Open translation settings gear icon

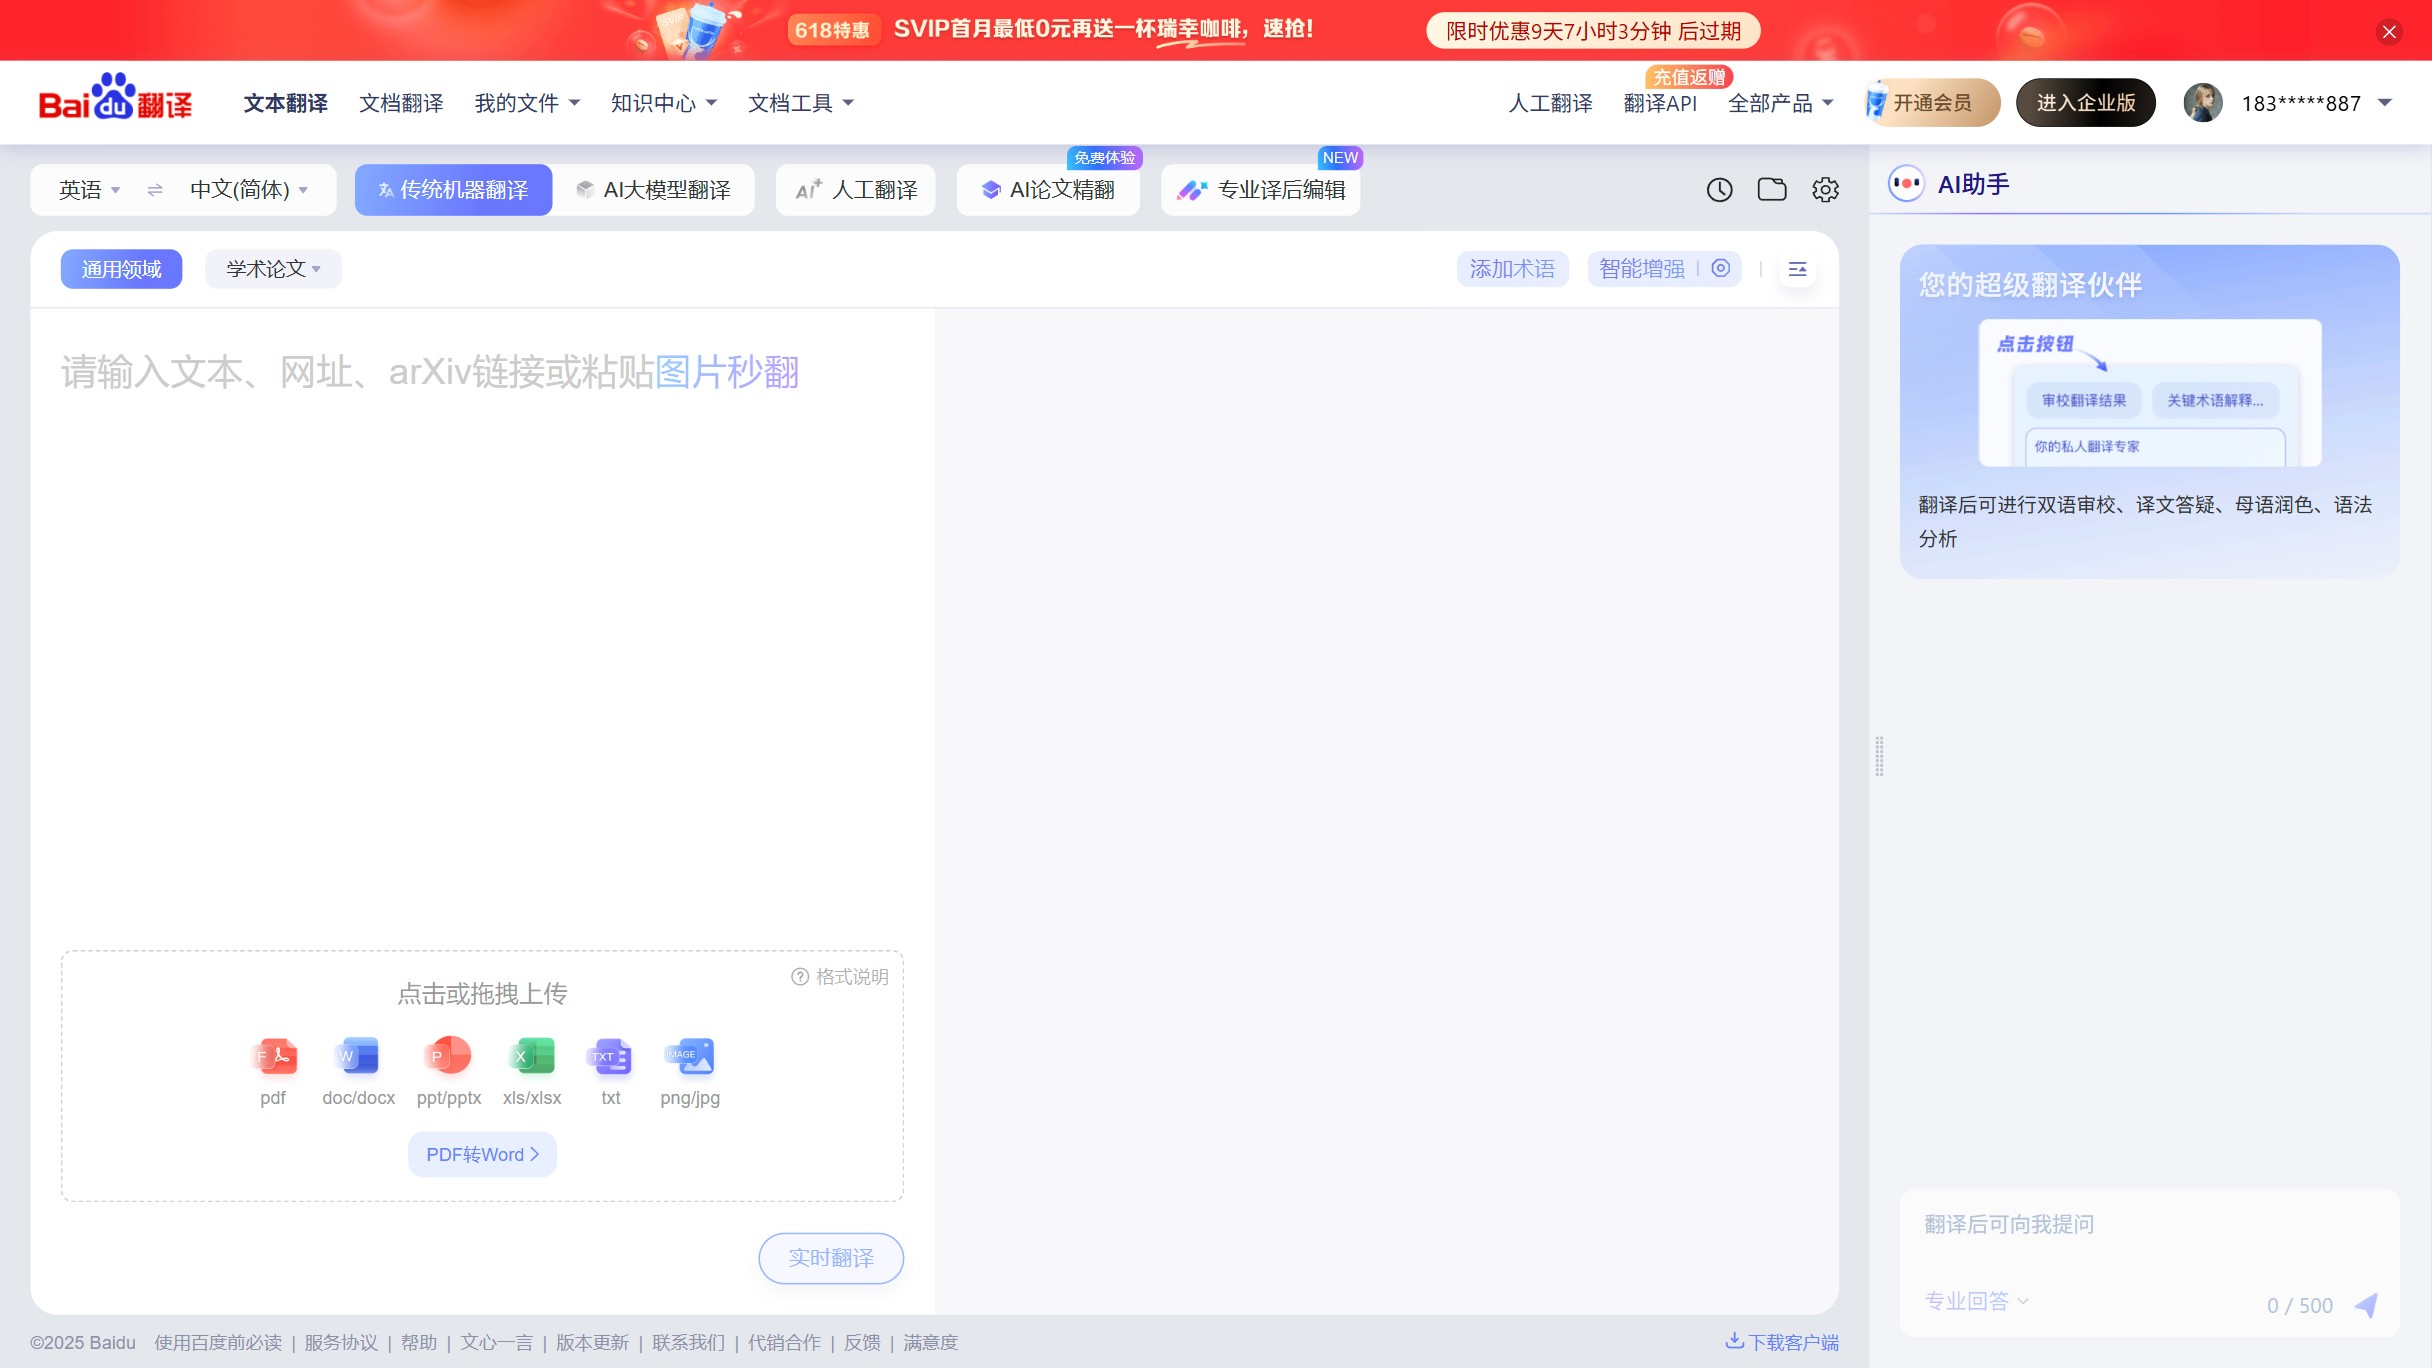pos(1825,190)
